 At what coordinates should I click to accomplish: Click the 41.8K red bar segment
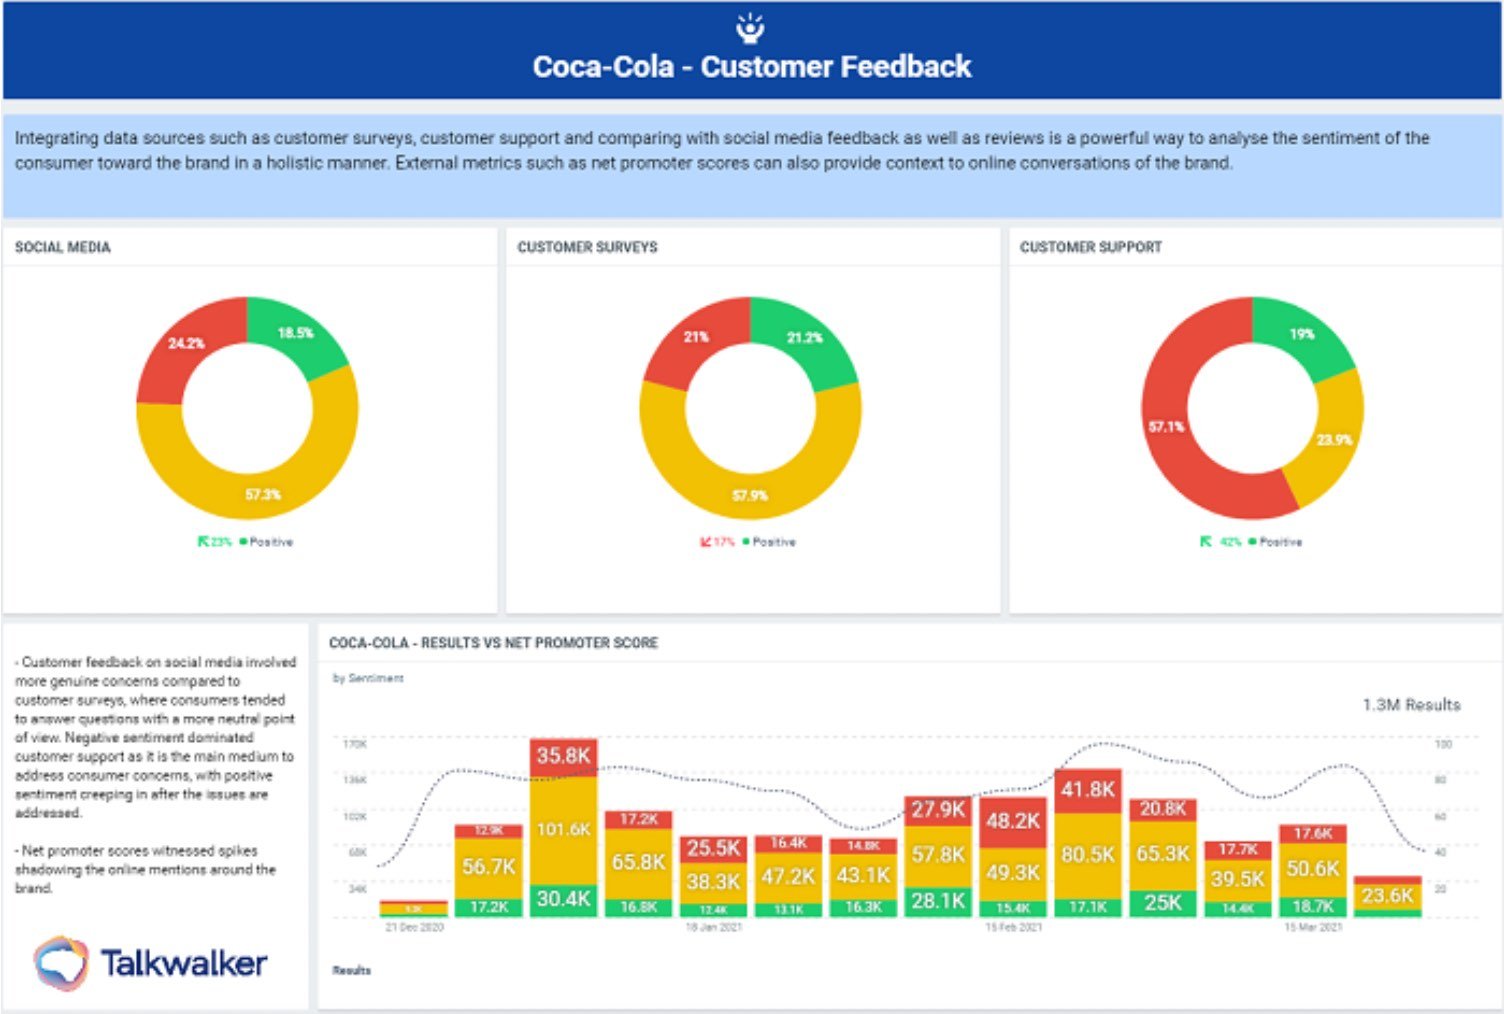[1087, 790]
